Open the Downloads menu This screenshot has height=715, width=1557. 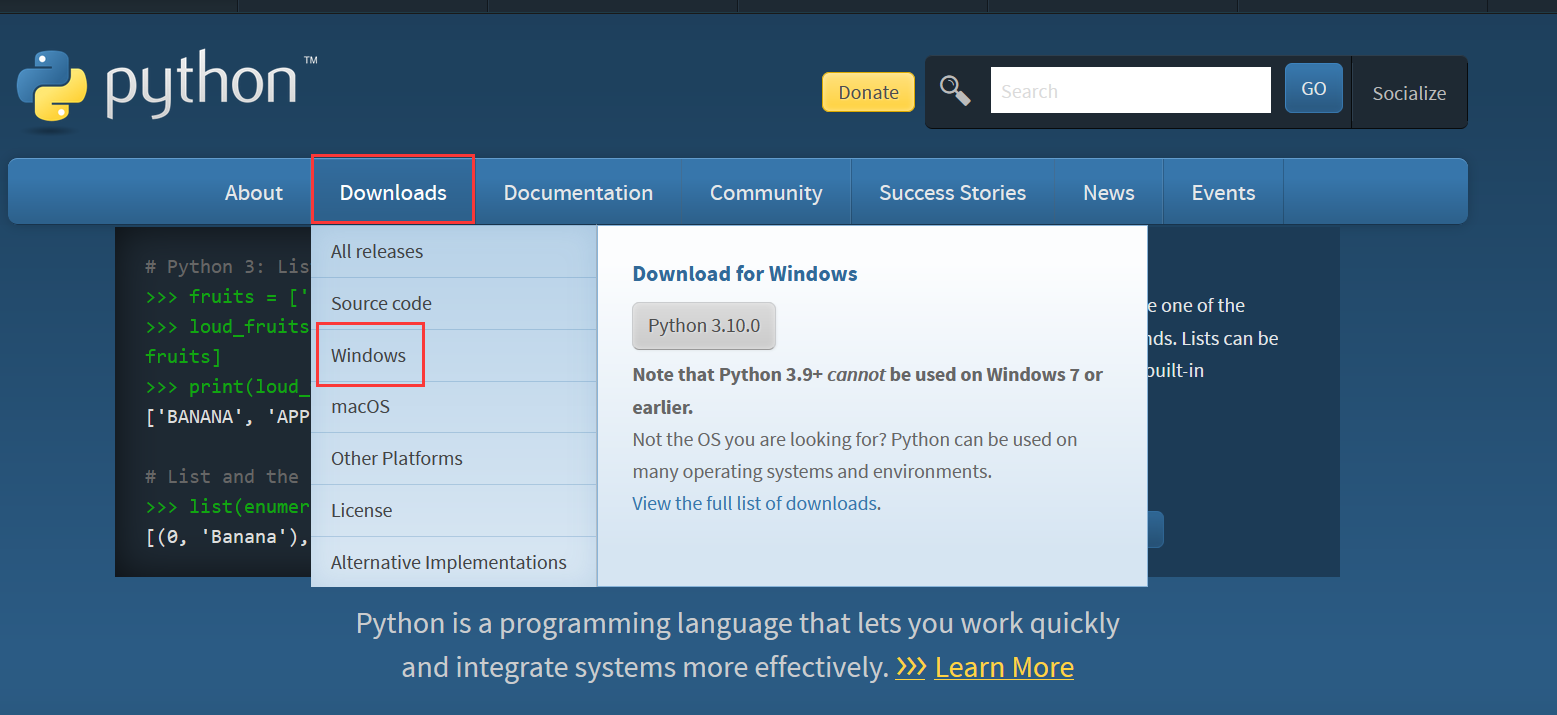[x=393, y=192]
